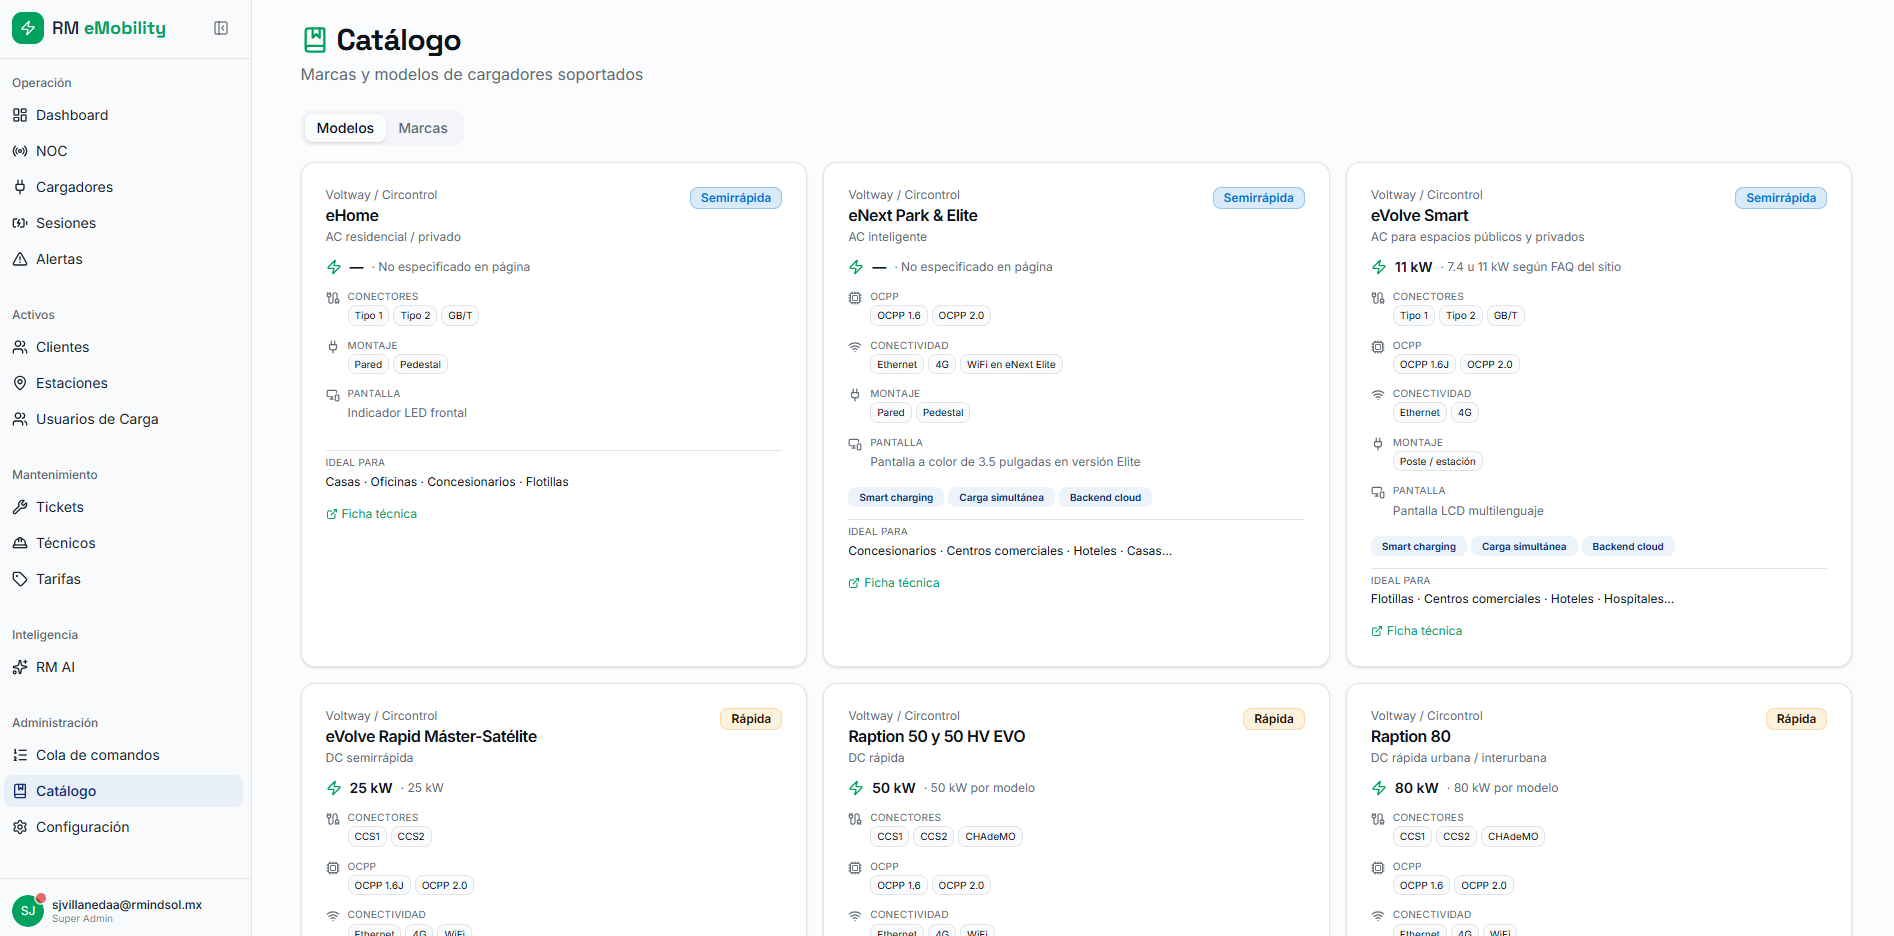Open Tickets under Mantenimiento

[123, 507]
